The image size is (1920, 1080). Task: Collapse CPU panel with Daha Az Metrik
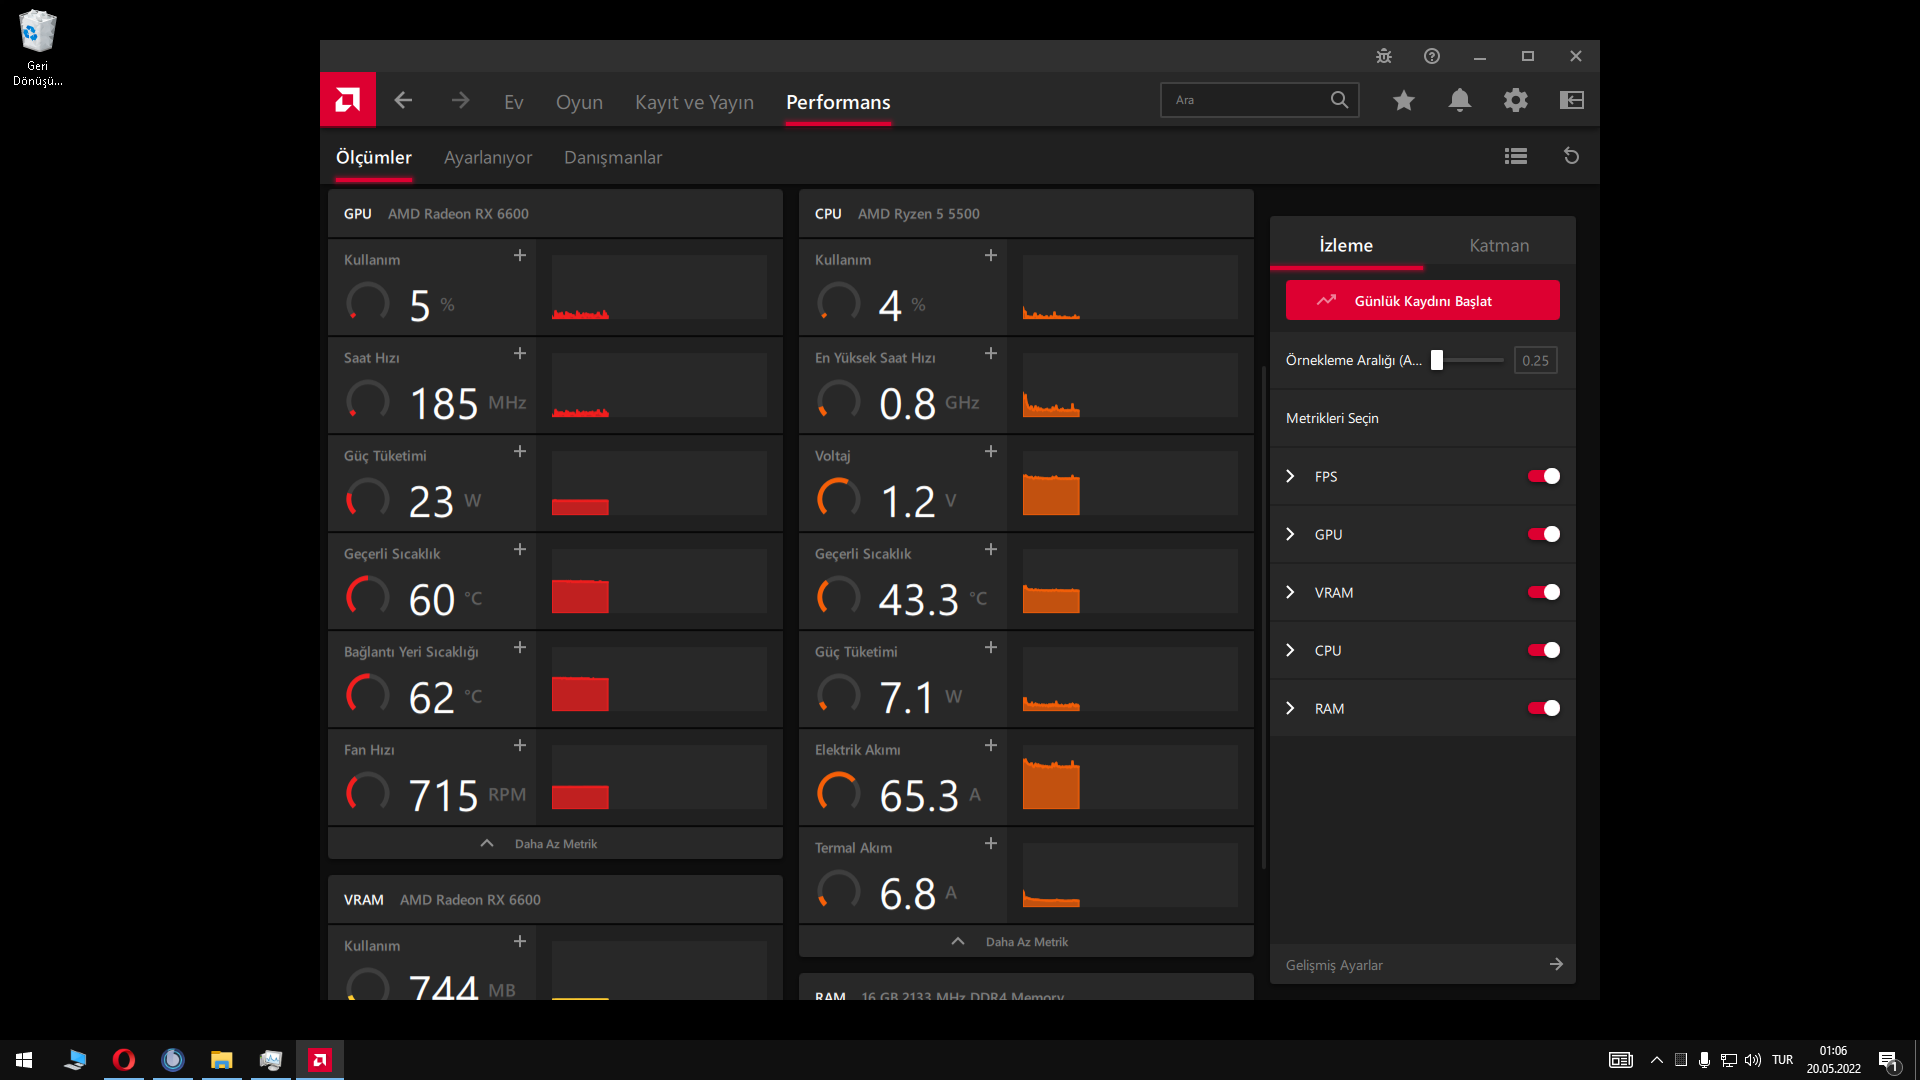[x=1026, y=942]
